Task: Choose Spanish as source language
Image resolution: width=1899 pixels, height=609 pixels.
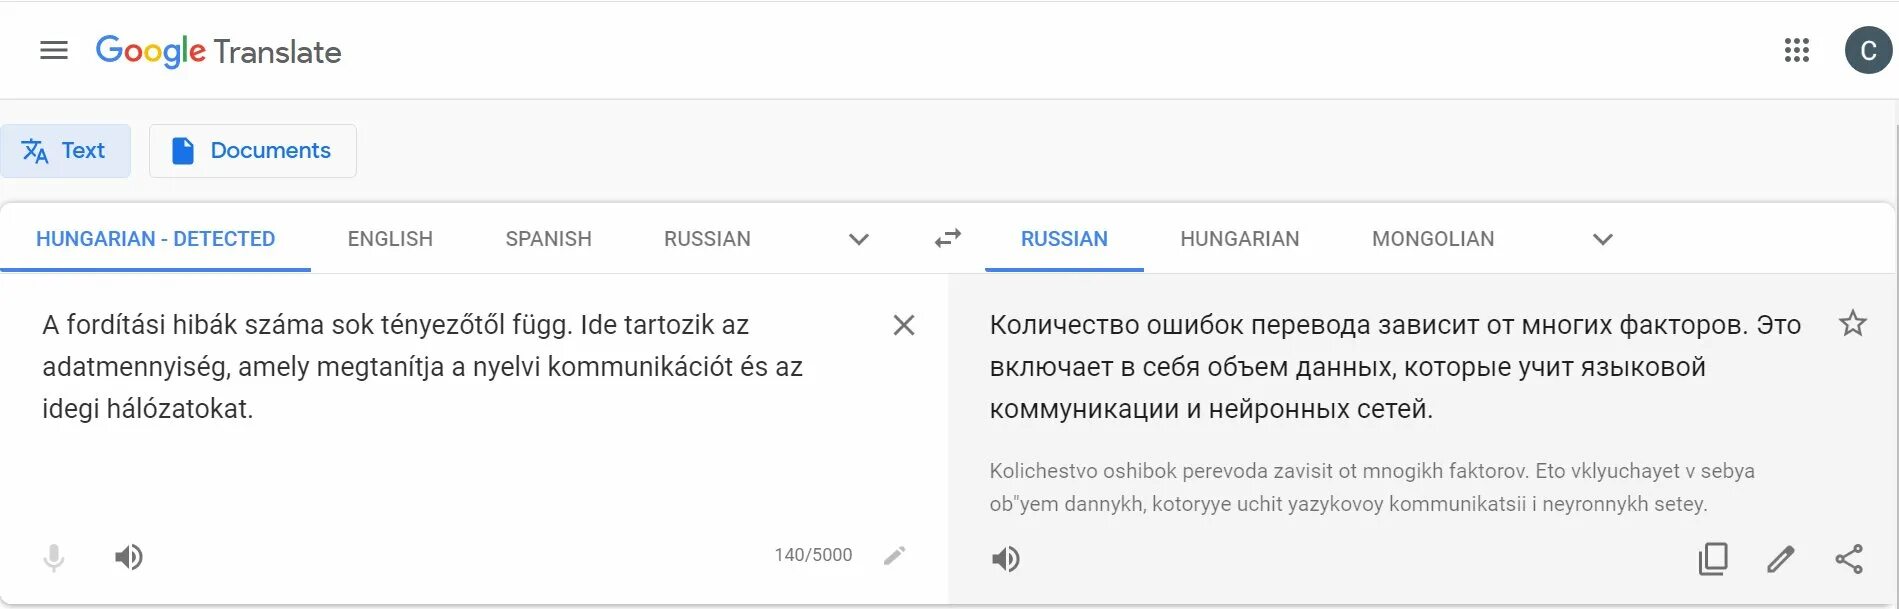Action: click(548, 239)
